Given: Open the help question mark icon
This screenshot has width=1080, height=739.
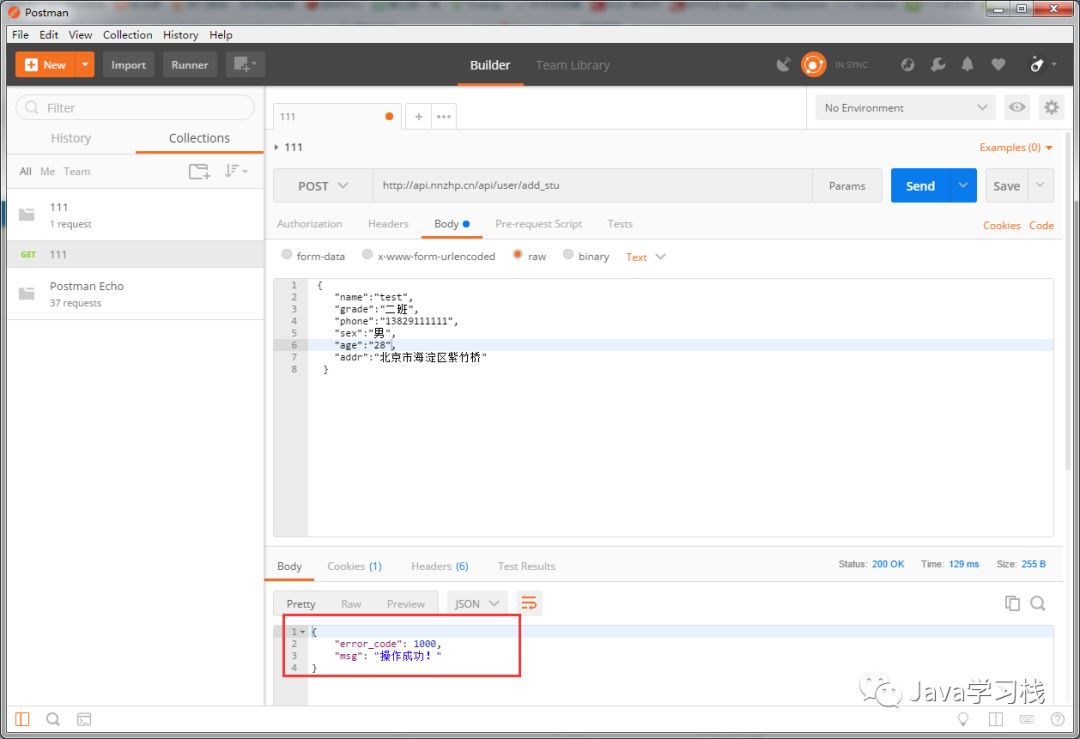Looking at the screenshot, I should [x=1057, y=719].
